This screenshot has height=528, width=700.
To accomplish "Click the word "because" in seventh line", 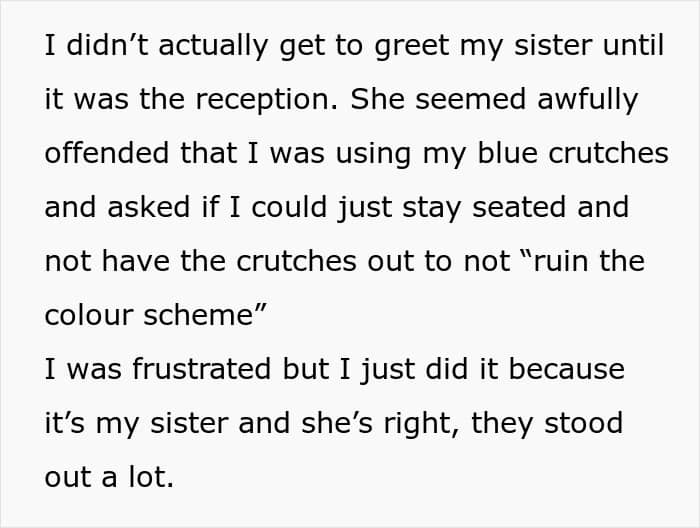I will click(x=567, y=369).
